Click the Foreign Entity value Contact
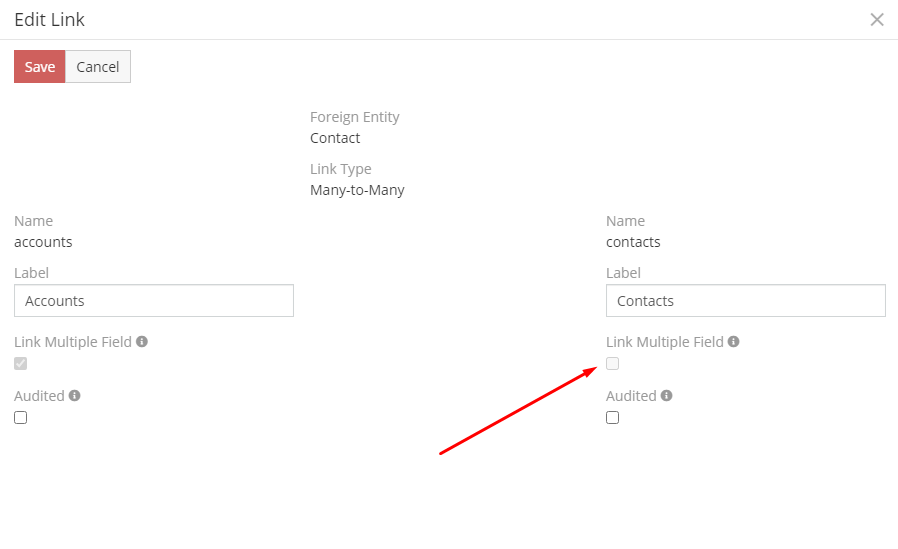 pos(335,138)
